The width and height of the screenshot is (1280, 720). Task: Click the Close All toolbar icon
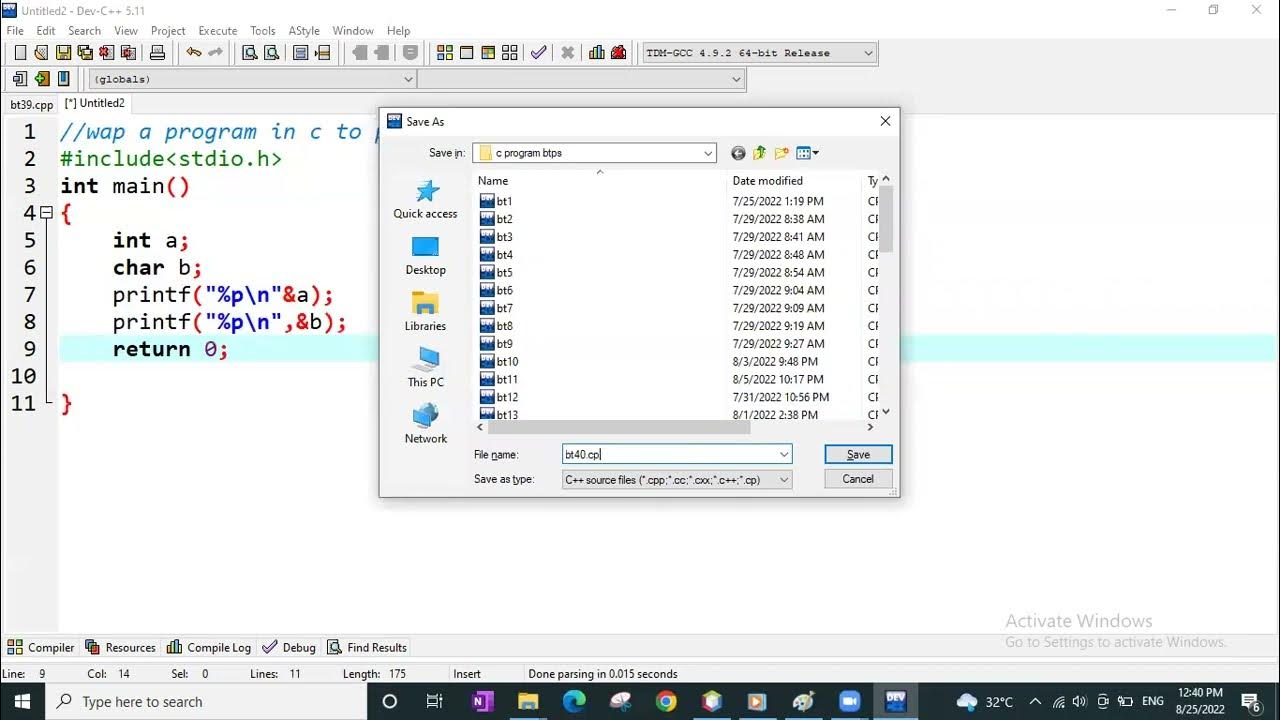pos(127,53)
